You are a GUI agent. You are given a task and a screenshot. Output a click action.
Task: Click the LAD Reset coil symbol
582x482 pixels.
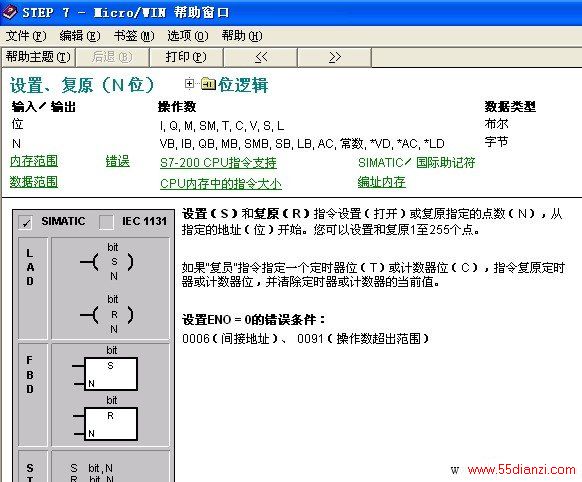point(107,315)
